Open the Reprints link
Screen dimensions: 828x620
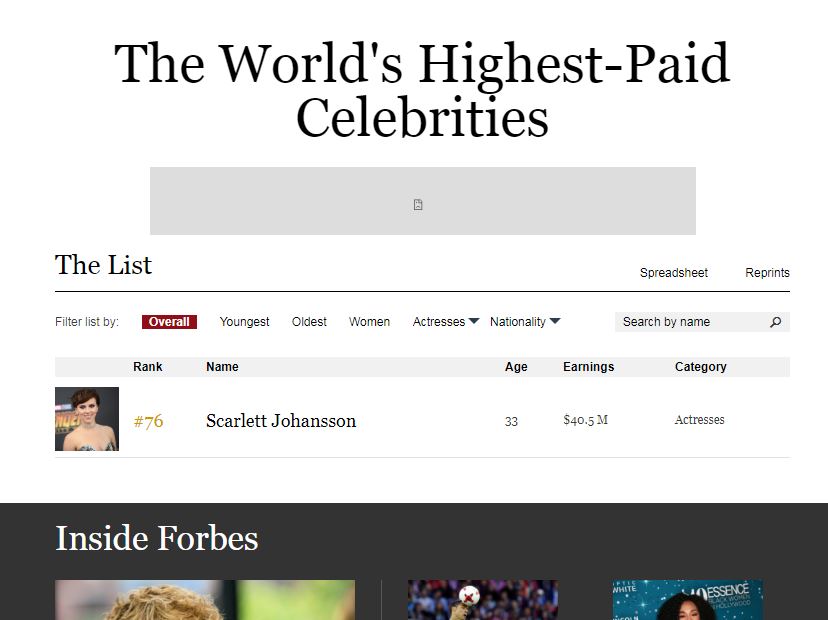click(767, 273)
